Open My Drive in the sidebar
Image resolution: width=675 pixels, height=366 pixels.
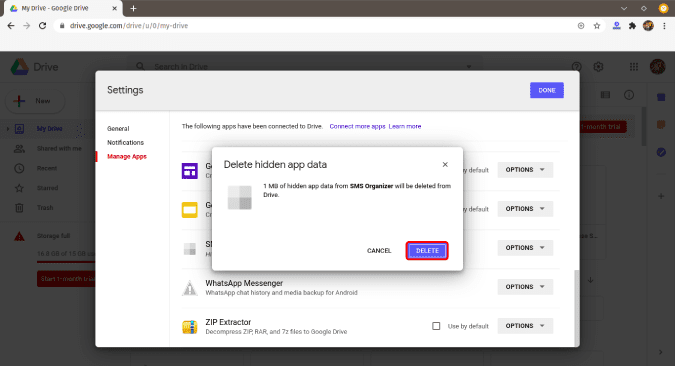point(49,129)
